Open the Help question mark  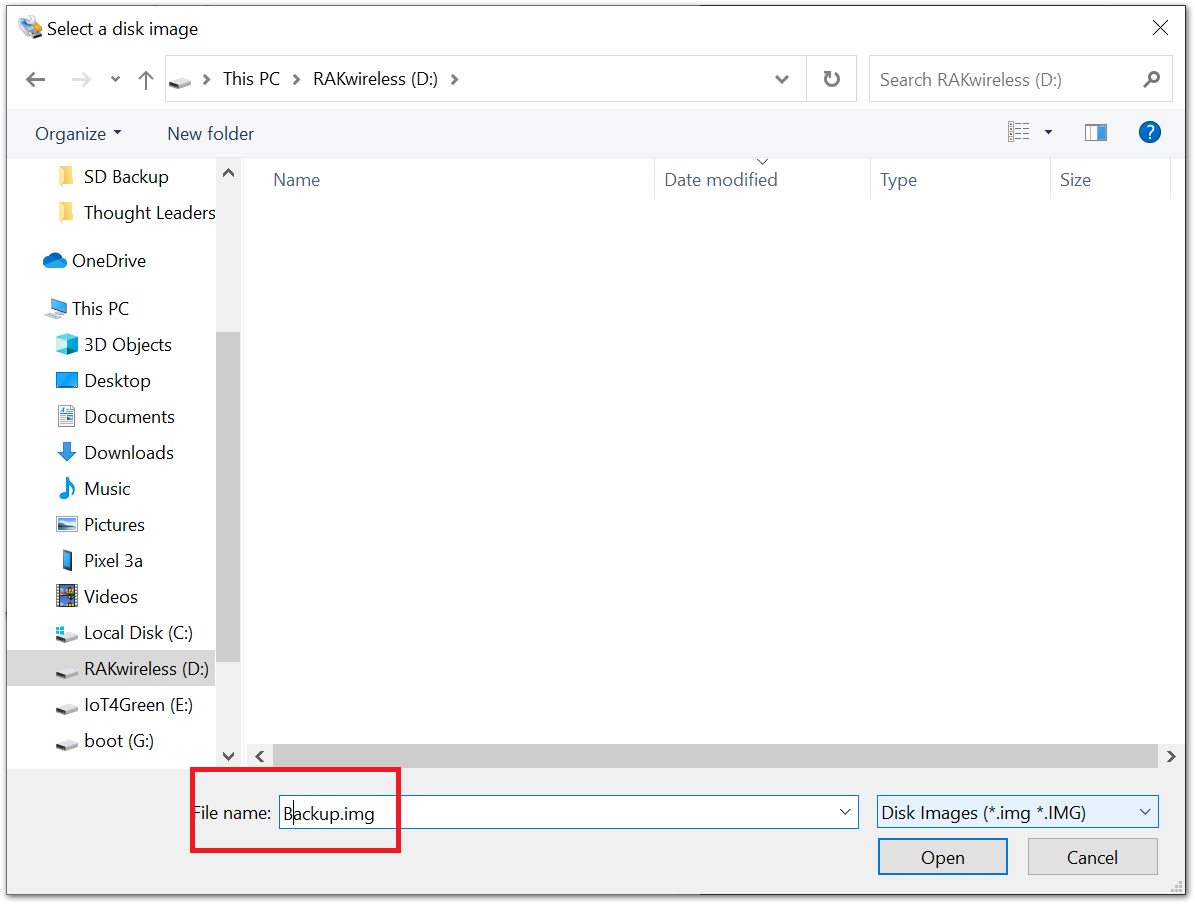point(1149,133)
